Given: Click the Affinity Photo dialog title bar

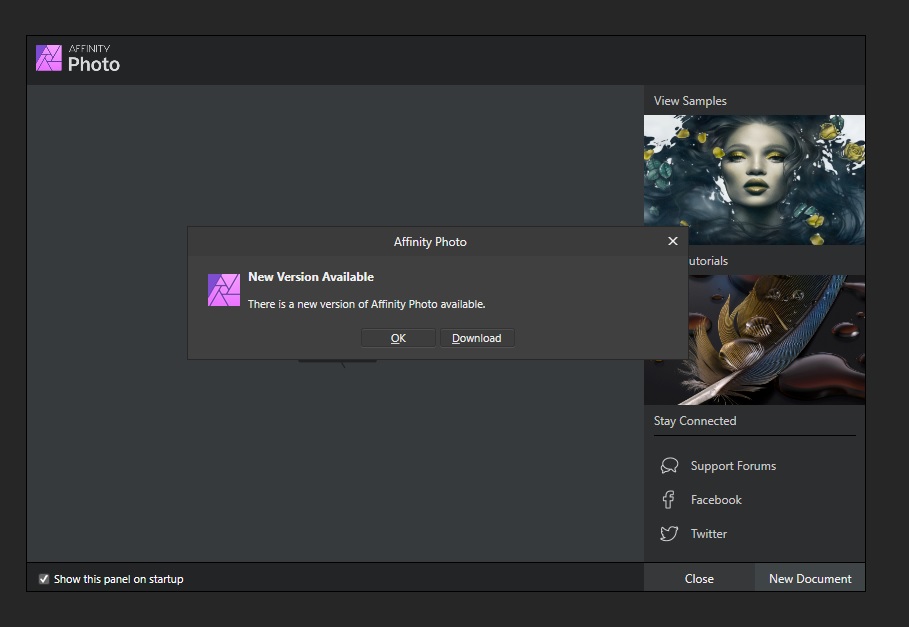Looking at the screenshot, I should click(x=430, y=241).
